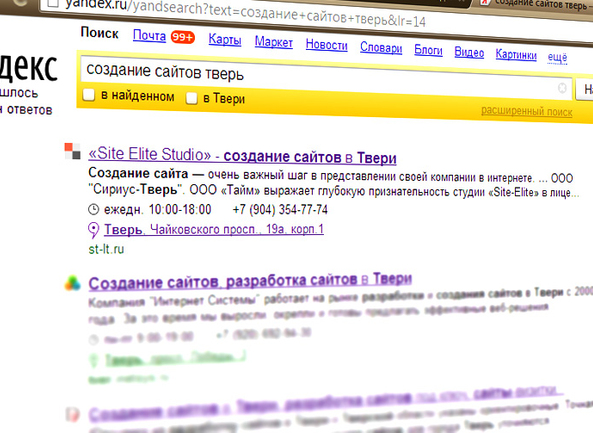
Task: Open "Site Elite Studio" result title link
Action: pos(242,155)
